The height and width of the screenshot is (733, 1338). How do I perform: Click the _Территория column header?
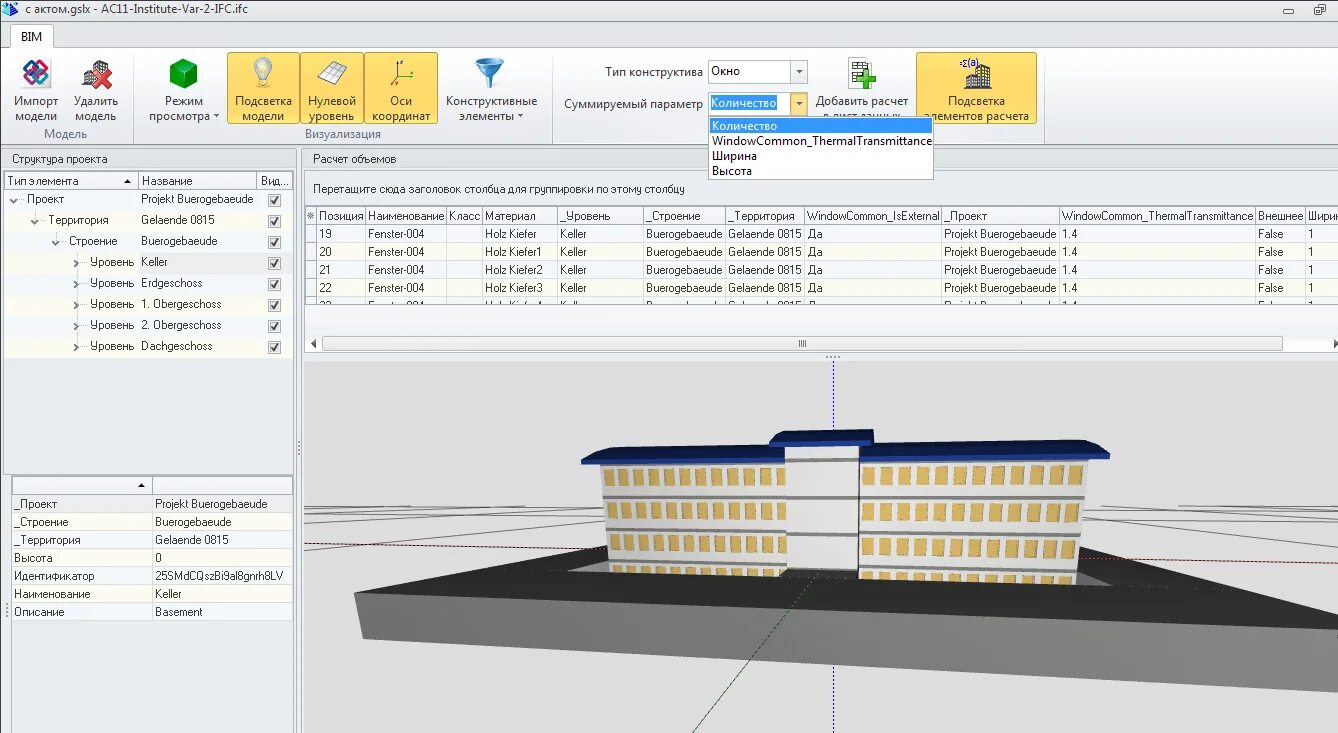pyautogui.click(x=763, y=216)
